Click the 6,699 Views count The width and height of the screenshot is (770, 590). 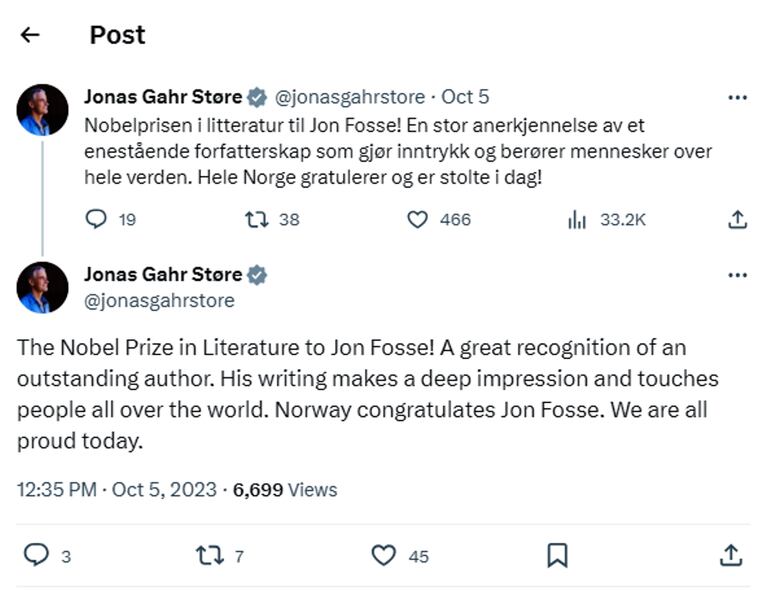click(285, 490)
